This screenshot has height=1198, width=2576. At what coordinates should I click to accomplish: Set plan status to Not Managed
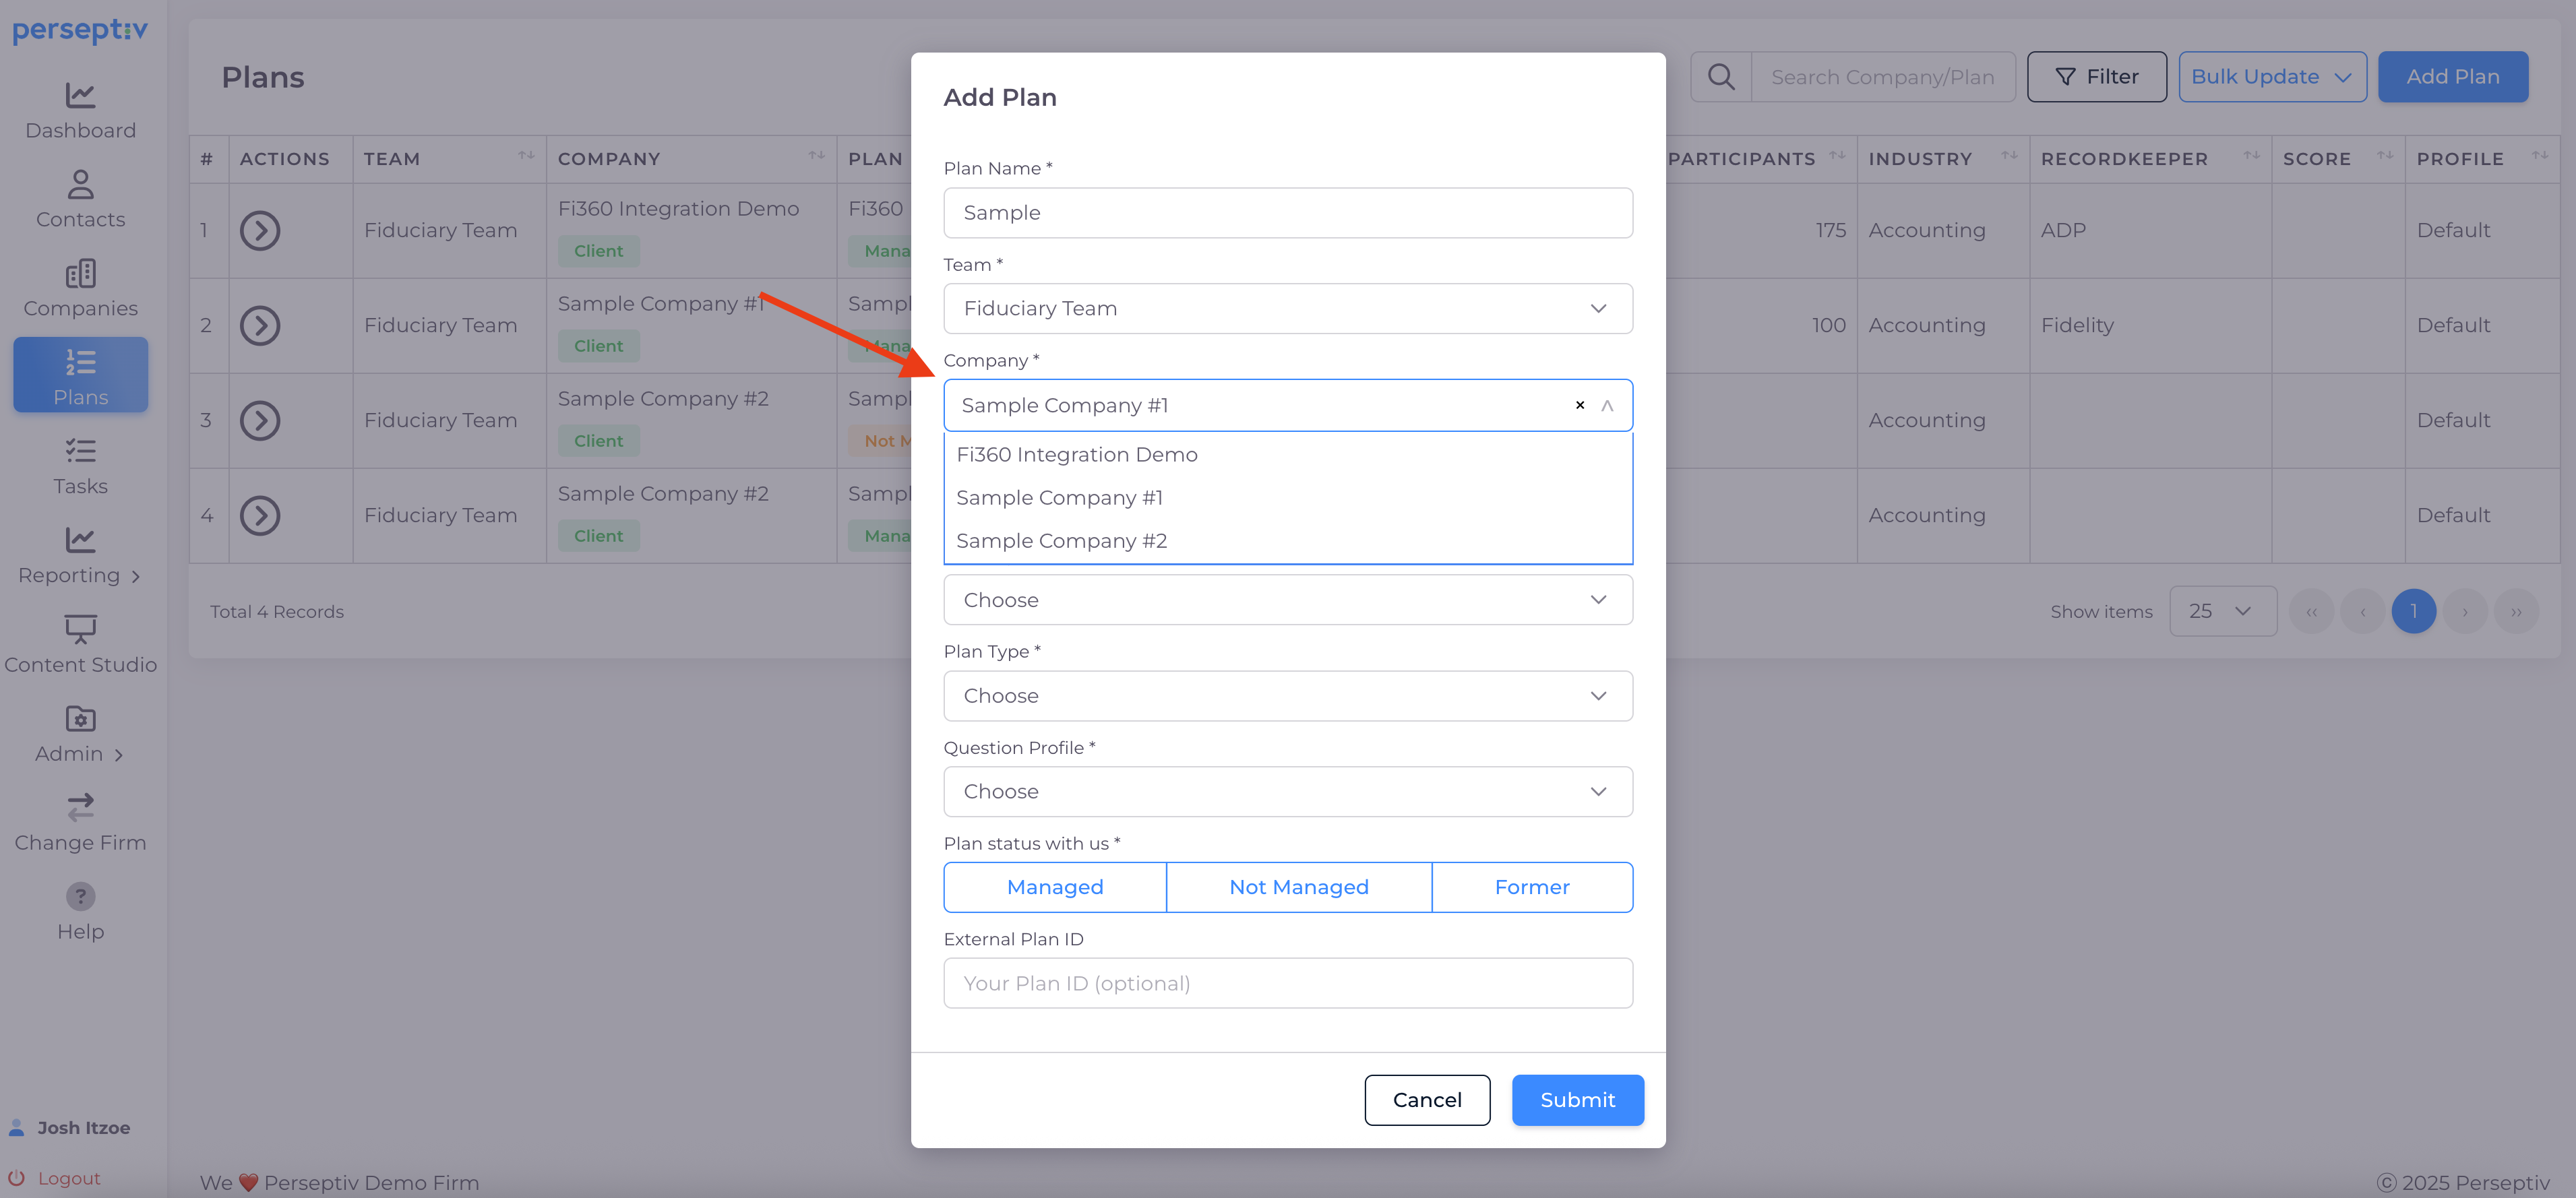pyautogui.click(x=1298, y=887)
